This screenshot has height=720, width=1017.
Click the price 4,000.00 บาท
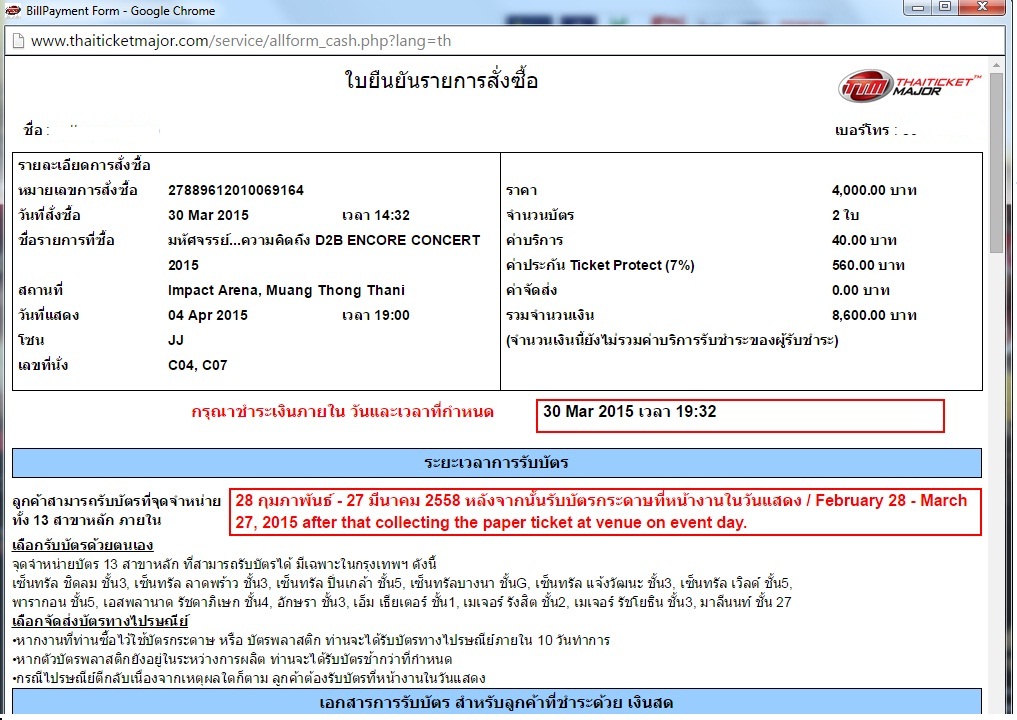coord(874,190)
